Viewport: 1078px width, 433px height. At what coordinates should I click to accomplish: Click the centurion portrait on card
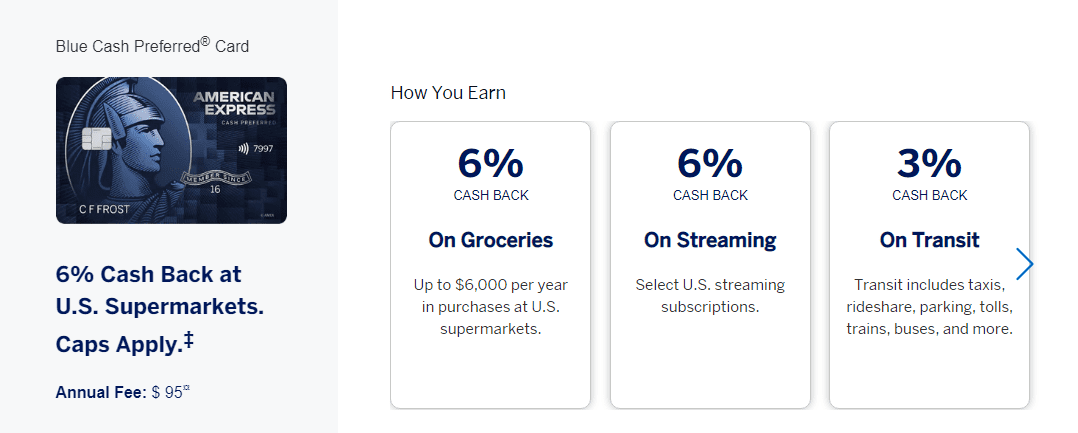(131, 137)
